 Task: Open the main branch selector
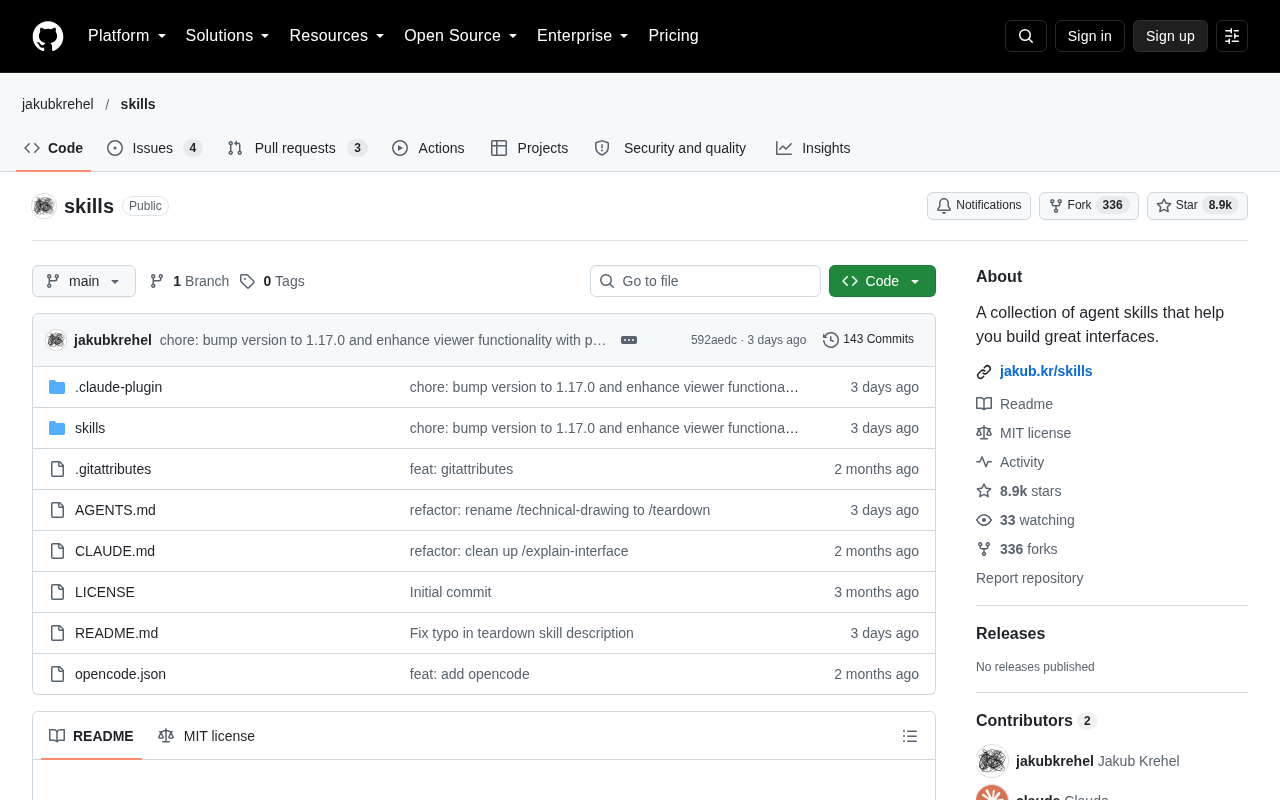coord(84,281)
